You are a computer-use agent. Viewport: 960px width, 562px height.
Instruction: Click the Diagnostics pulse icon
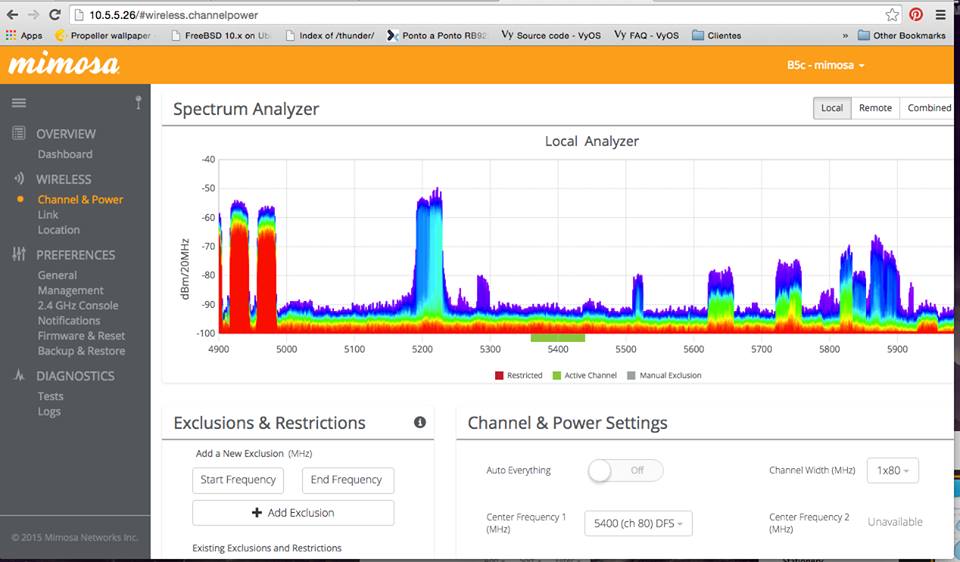[x=19, y=375]
